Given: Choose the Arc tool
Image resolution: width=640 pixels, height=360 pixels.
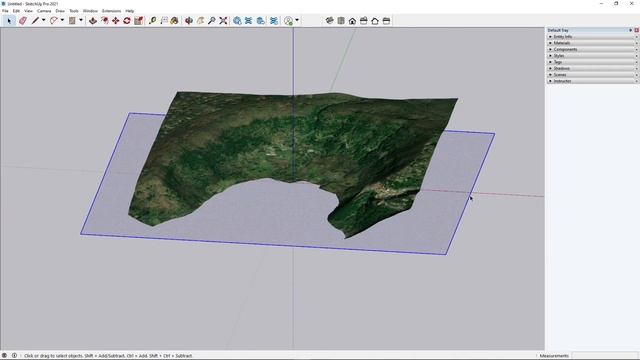Looking at the screenshot, I should click(x=53, y=20).
